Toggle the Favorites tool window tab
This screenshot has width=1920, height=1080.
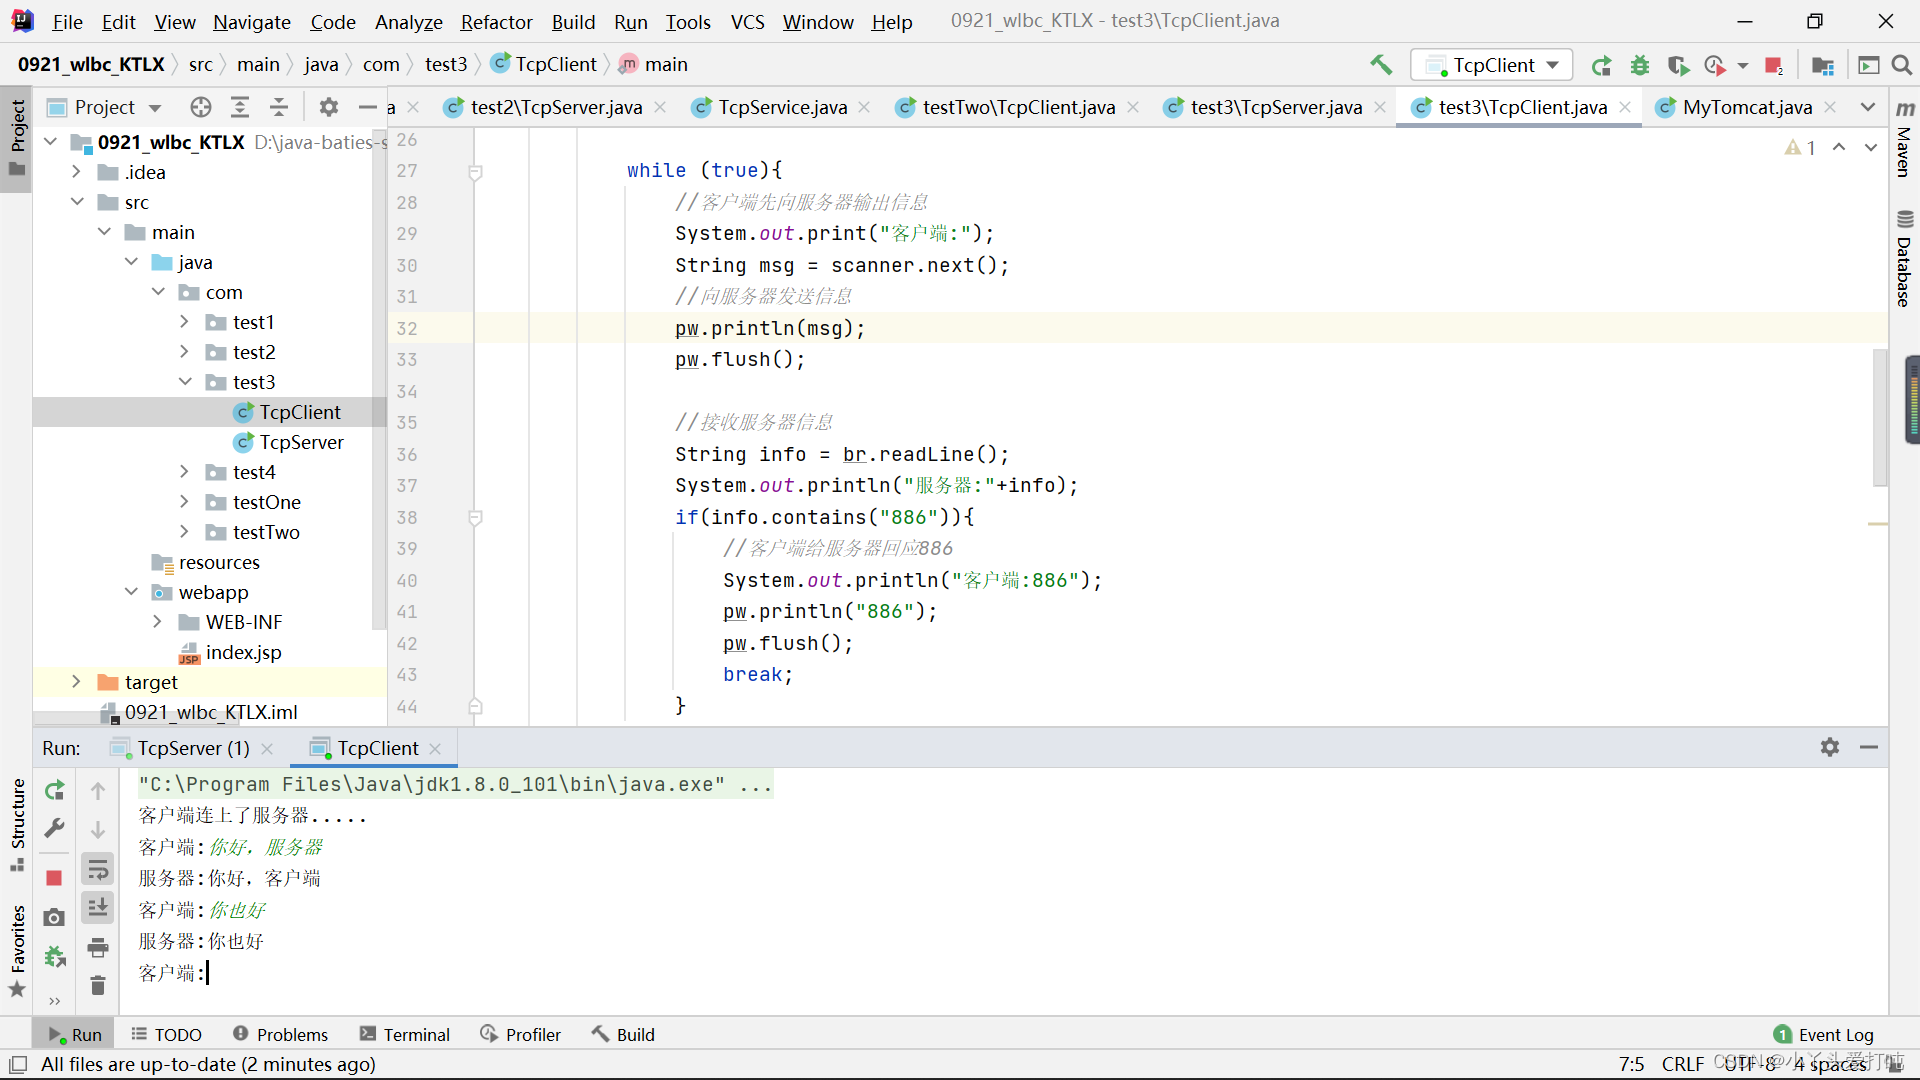17,950
